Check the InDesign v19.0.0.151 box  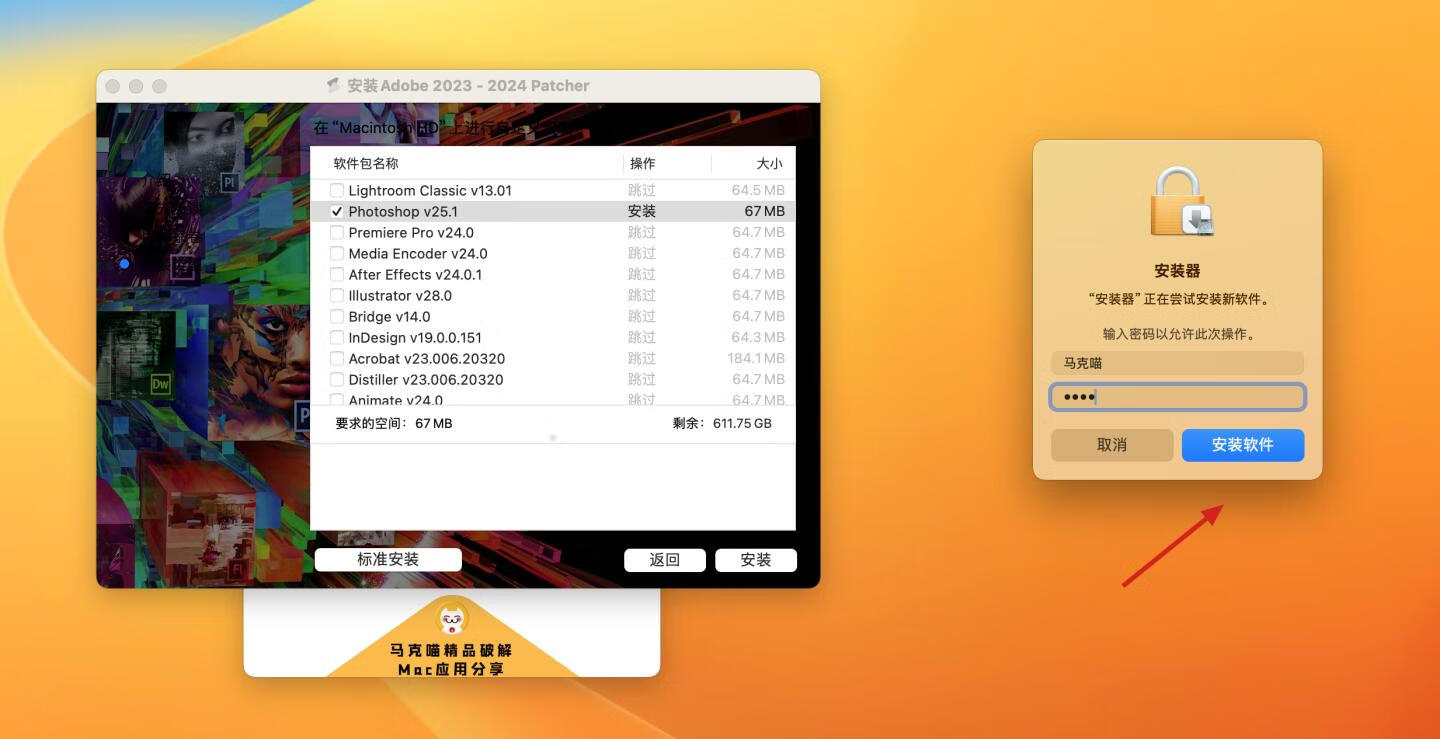337,337
